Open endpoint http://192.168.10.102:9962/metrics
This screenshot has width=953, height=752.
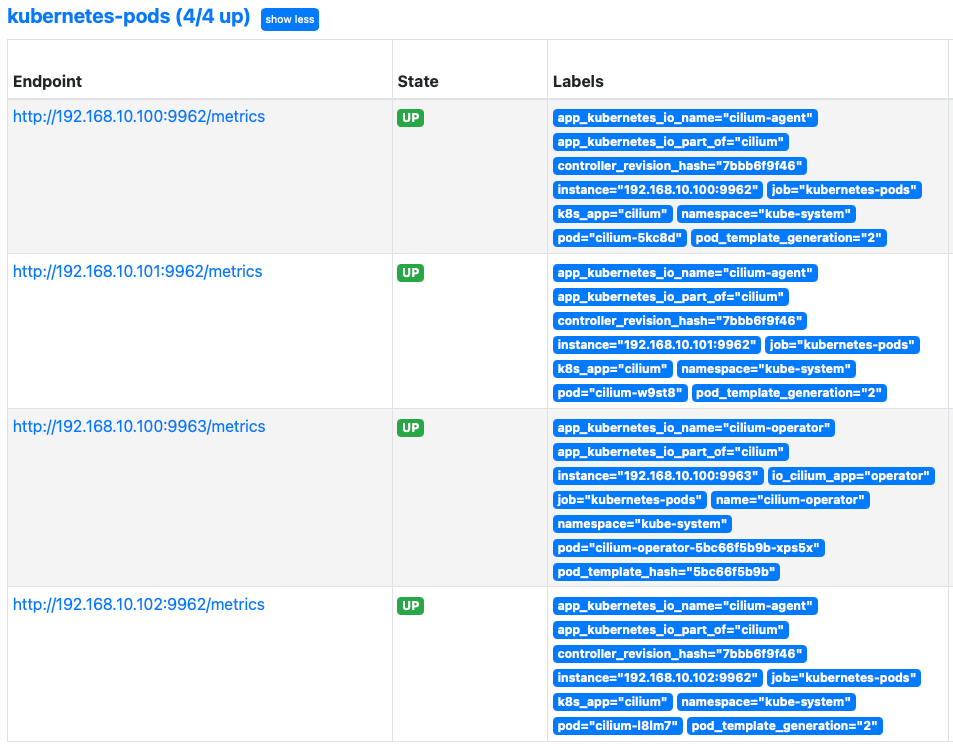pos(139,604)
